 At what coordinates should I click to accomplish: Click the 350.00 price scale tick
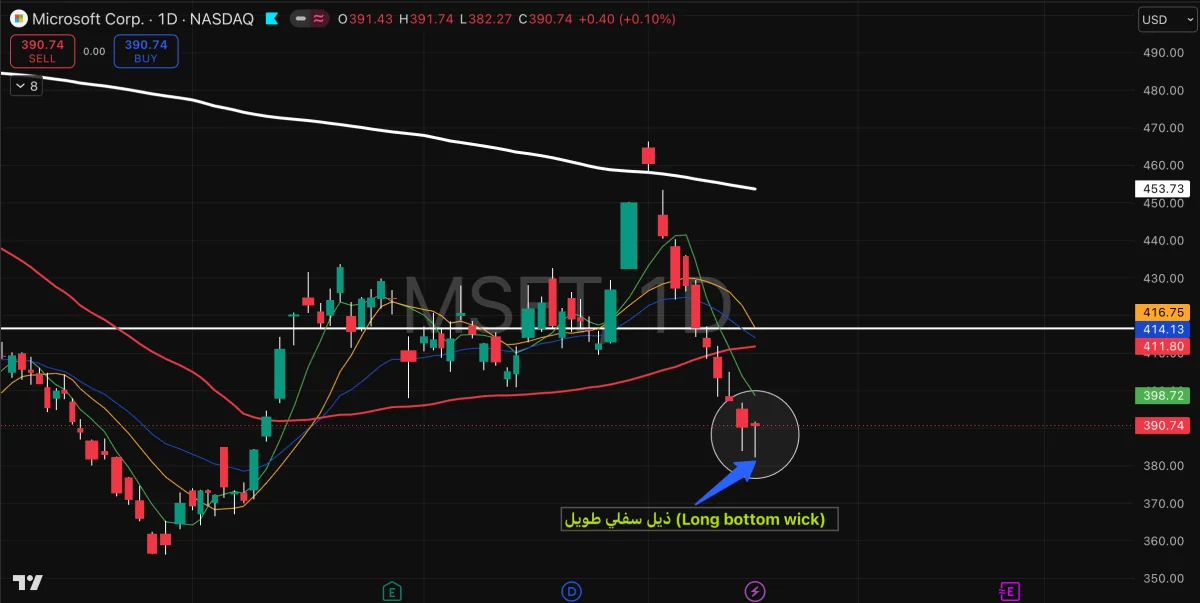1165,578
